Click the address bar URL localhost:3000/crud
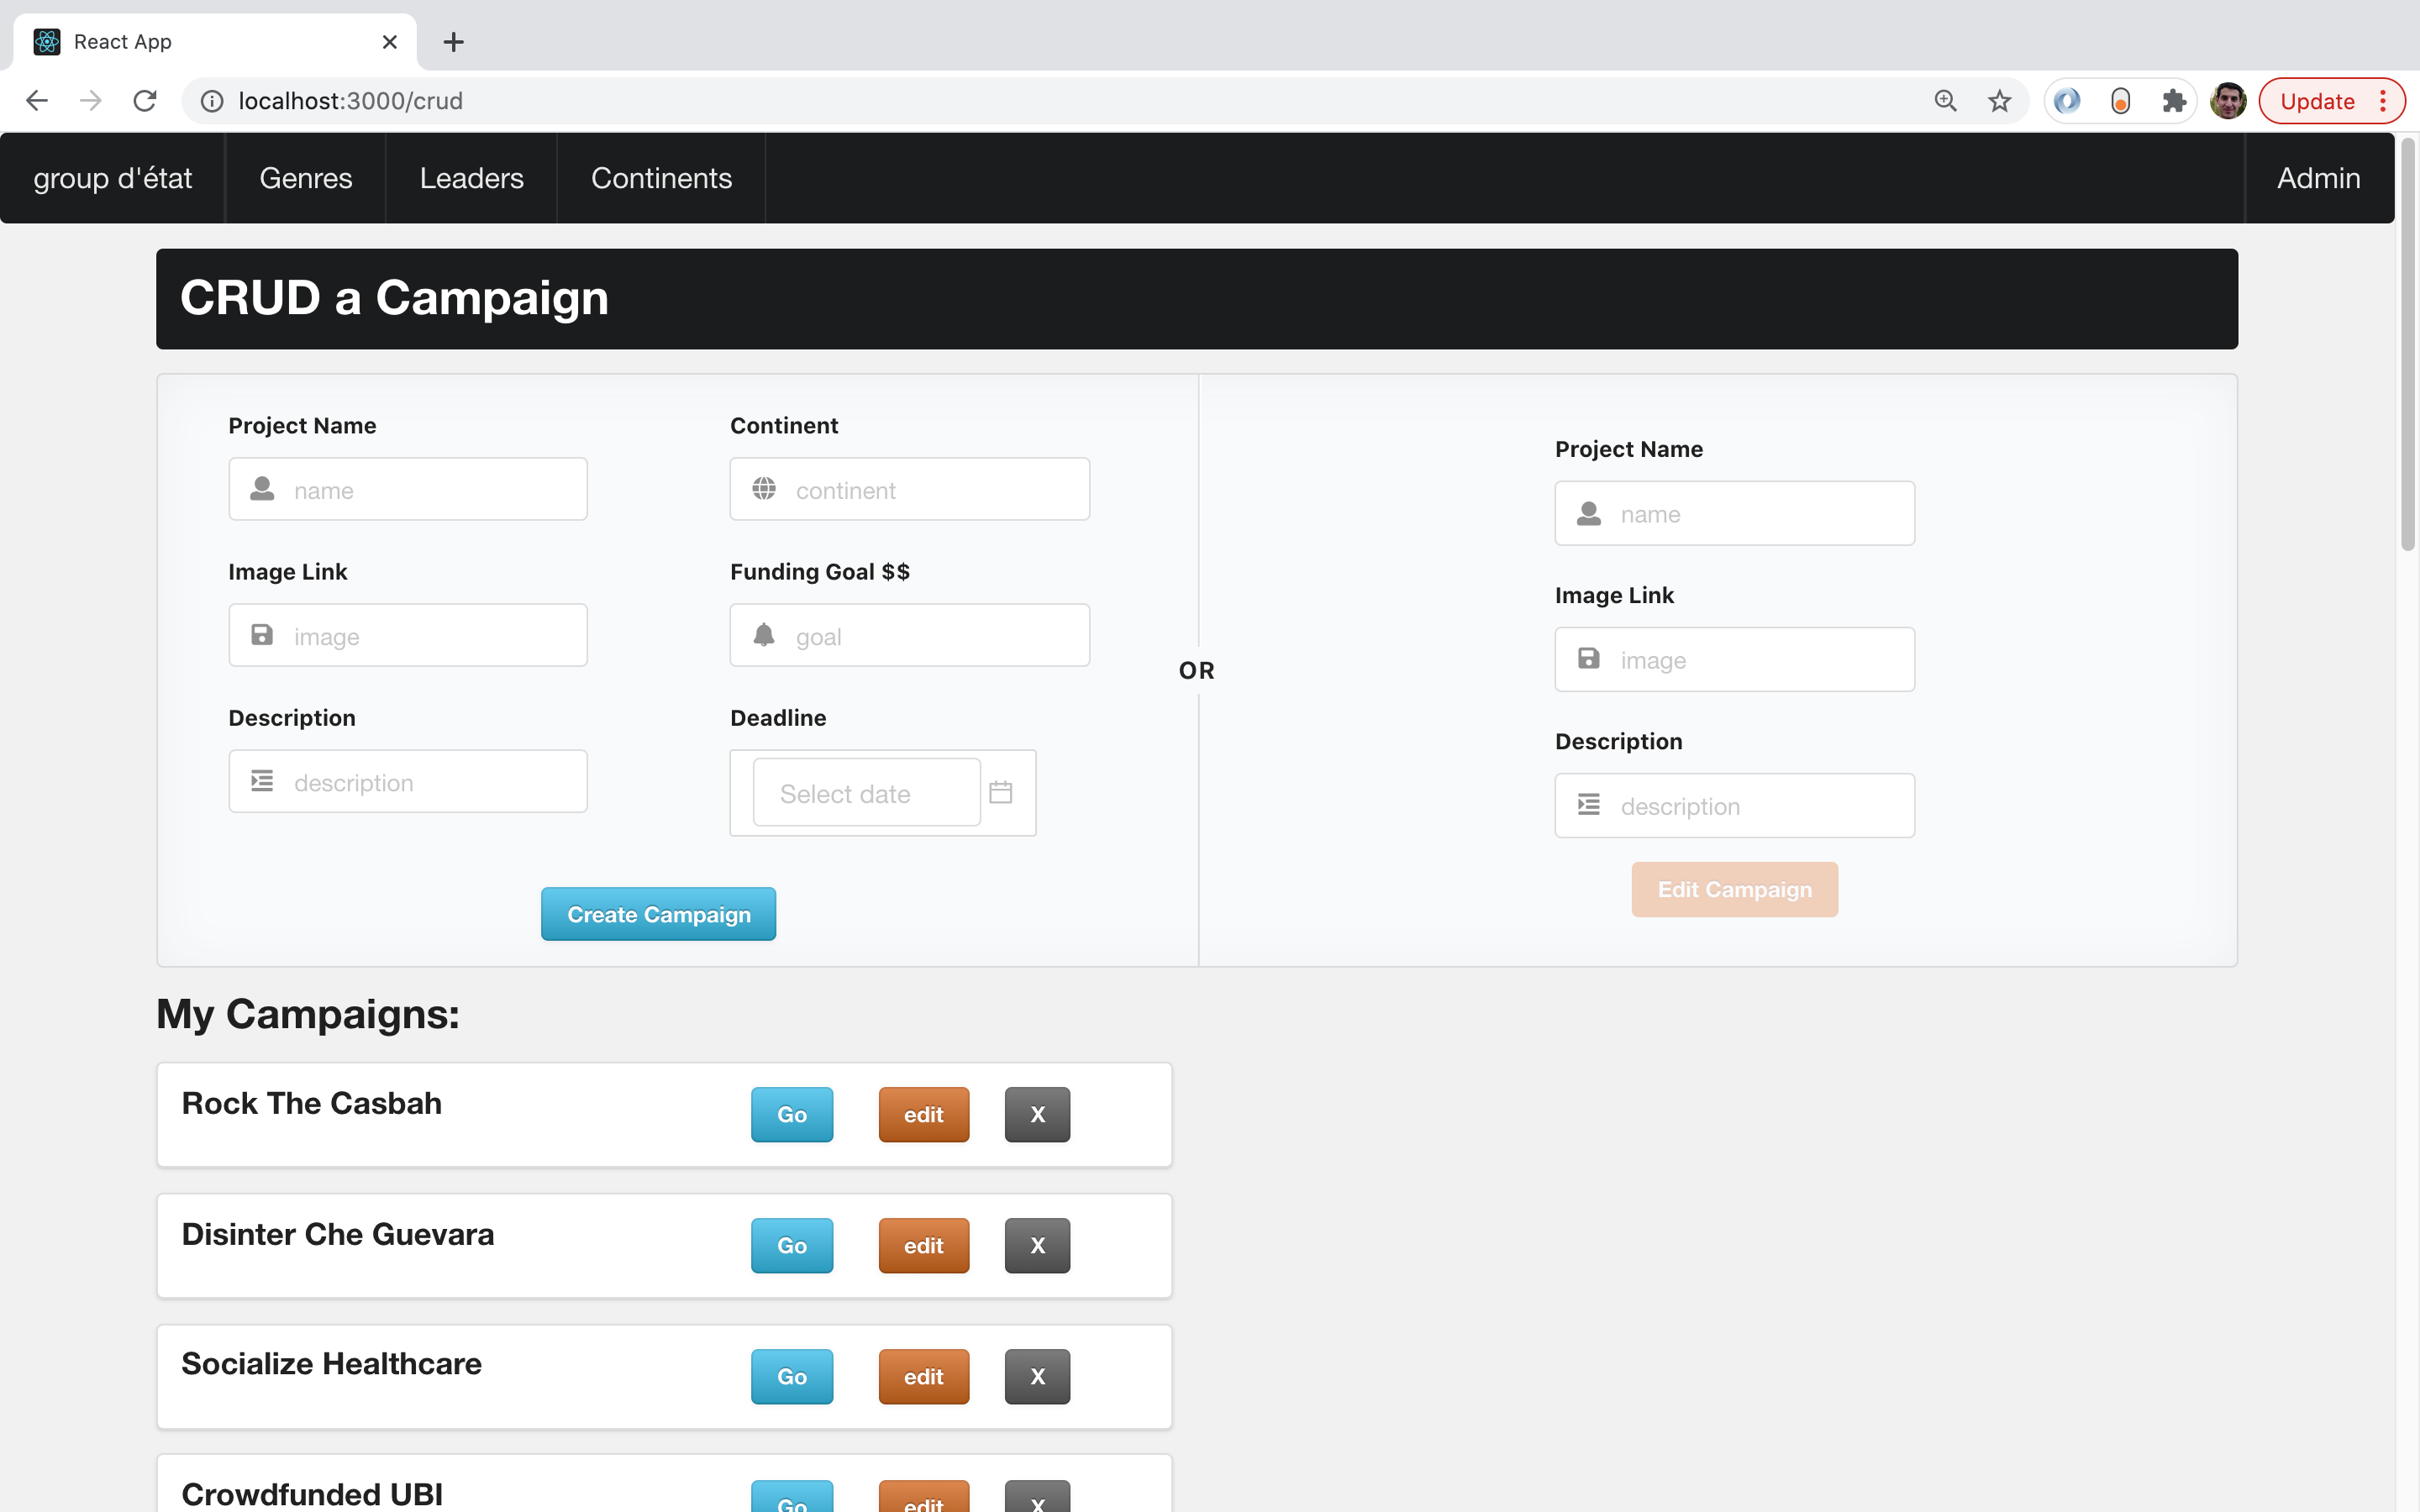The height and width of the screenshot is (1512, 2420). (350, 101)
